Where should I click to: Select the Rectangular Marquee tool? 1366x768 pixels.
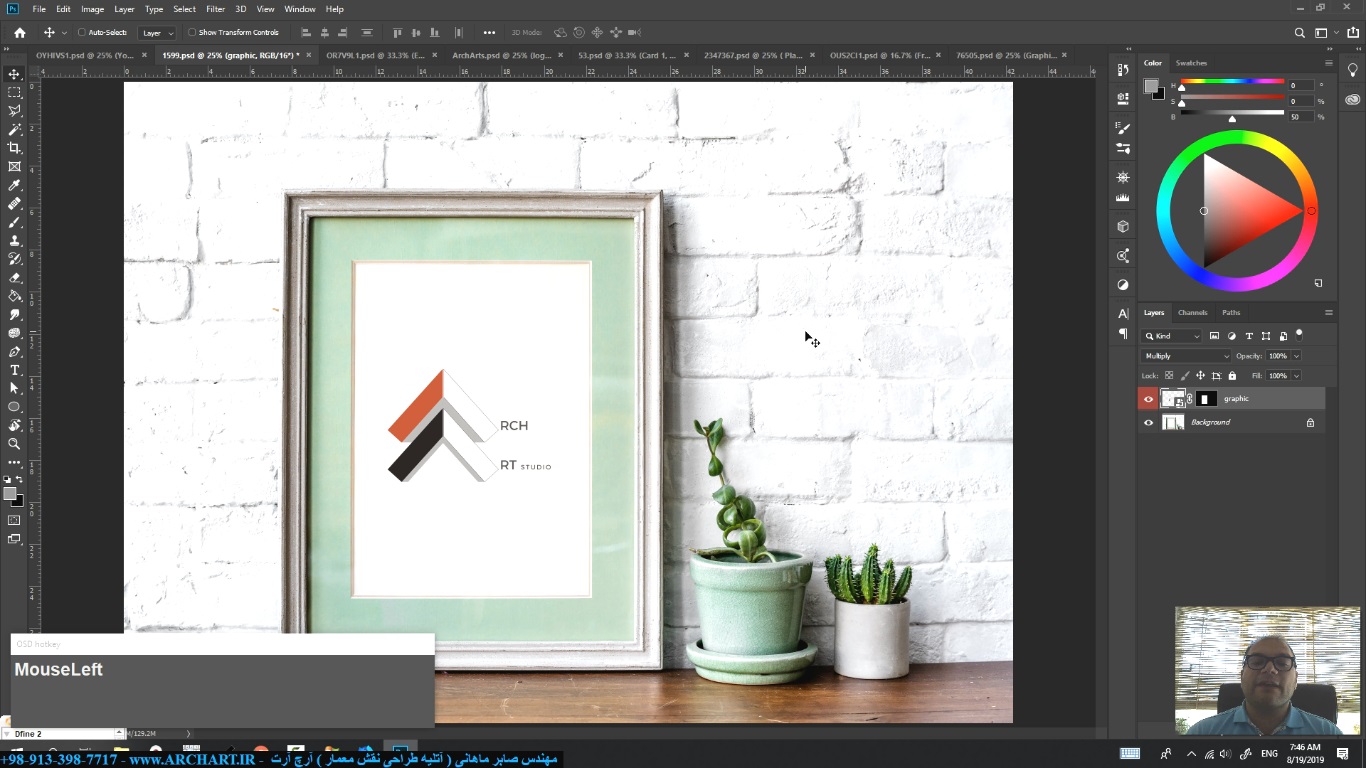pos(14,92)
